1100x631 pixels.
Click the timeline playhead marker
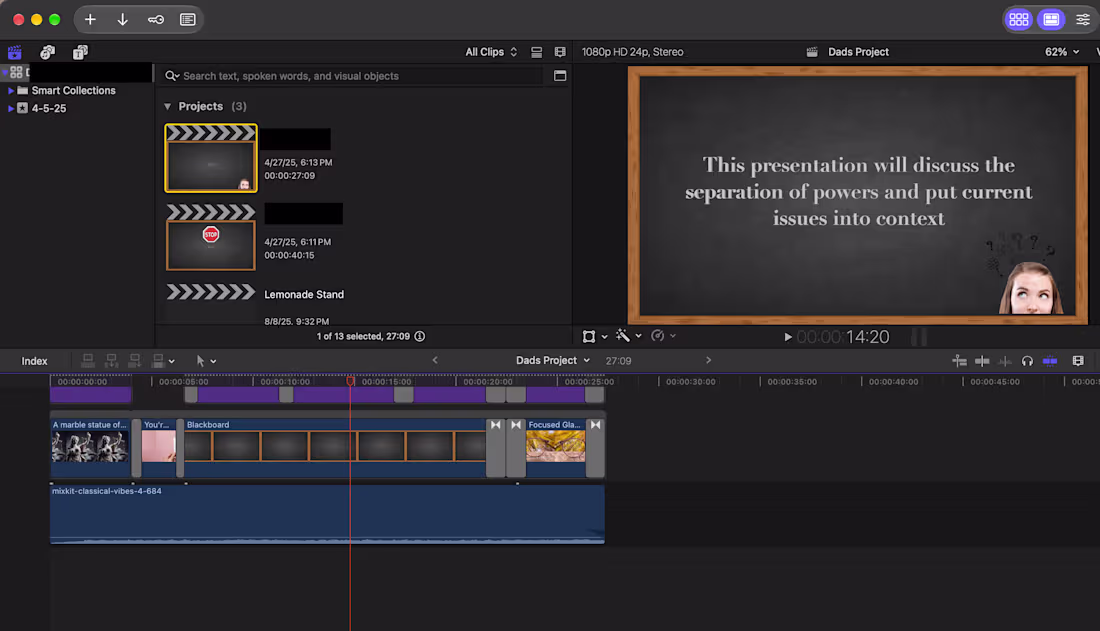350,380
